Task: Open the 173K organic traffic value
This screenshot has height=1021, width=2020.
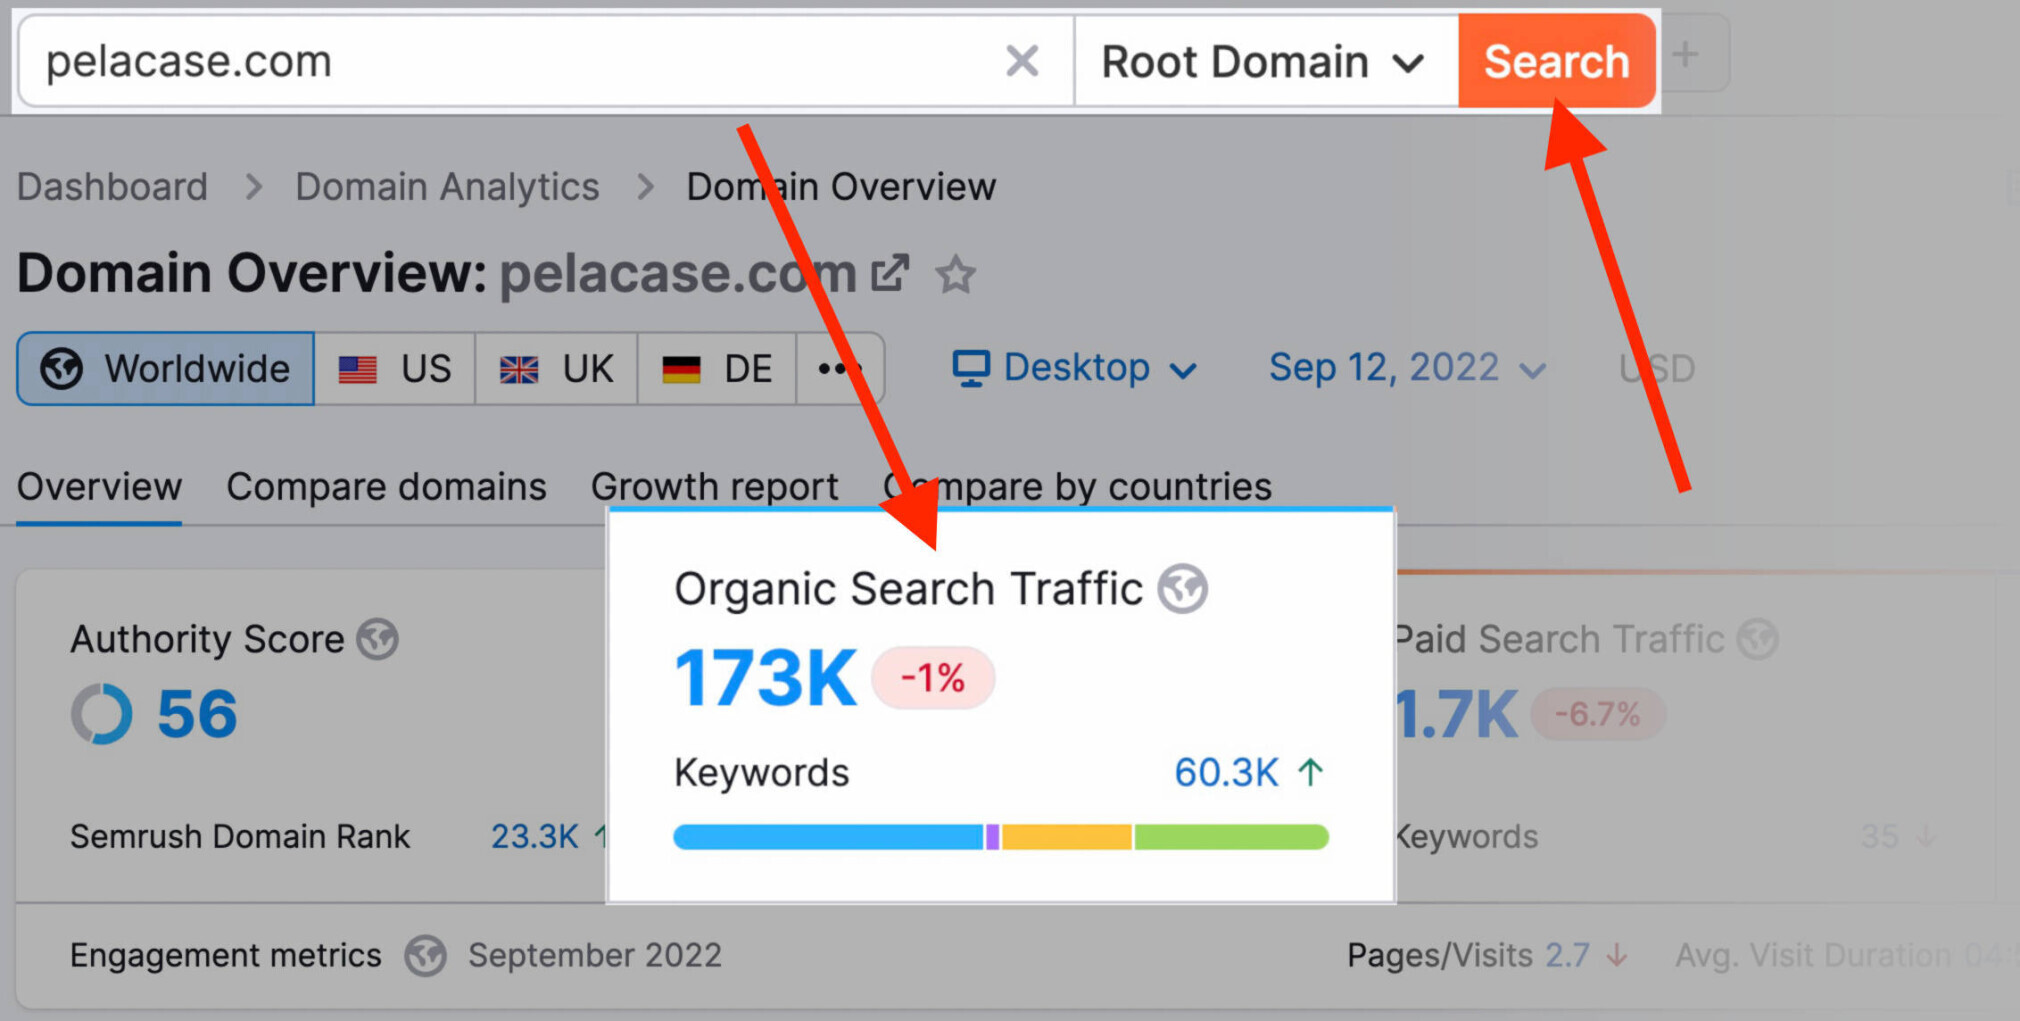Action: 766,678
